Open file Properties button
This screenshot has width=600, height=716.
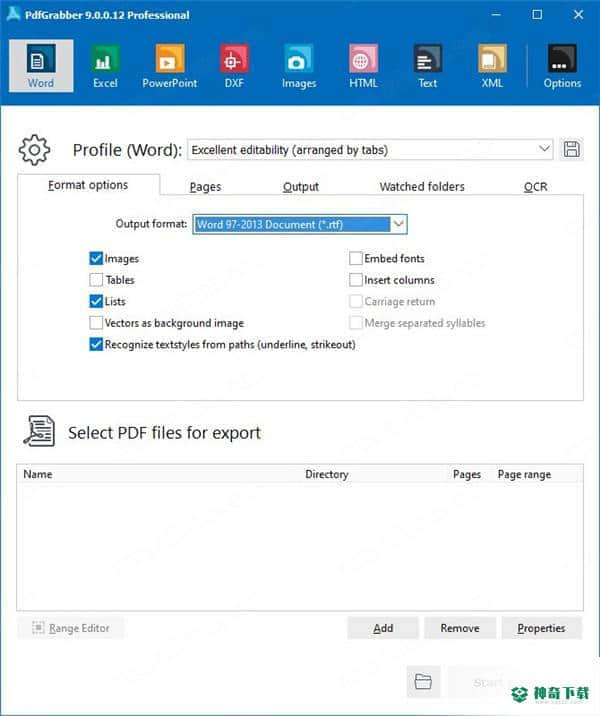(542, 628)
